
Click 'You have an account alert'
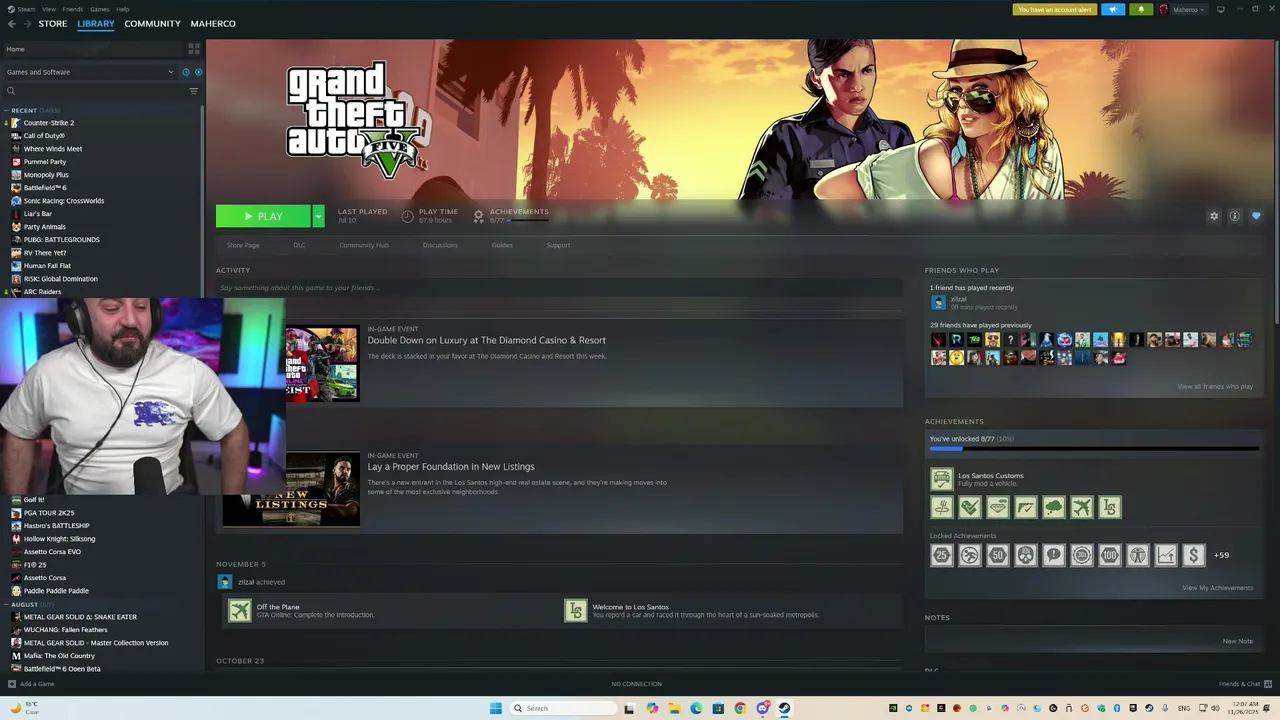point(1055,9)
